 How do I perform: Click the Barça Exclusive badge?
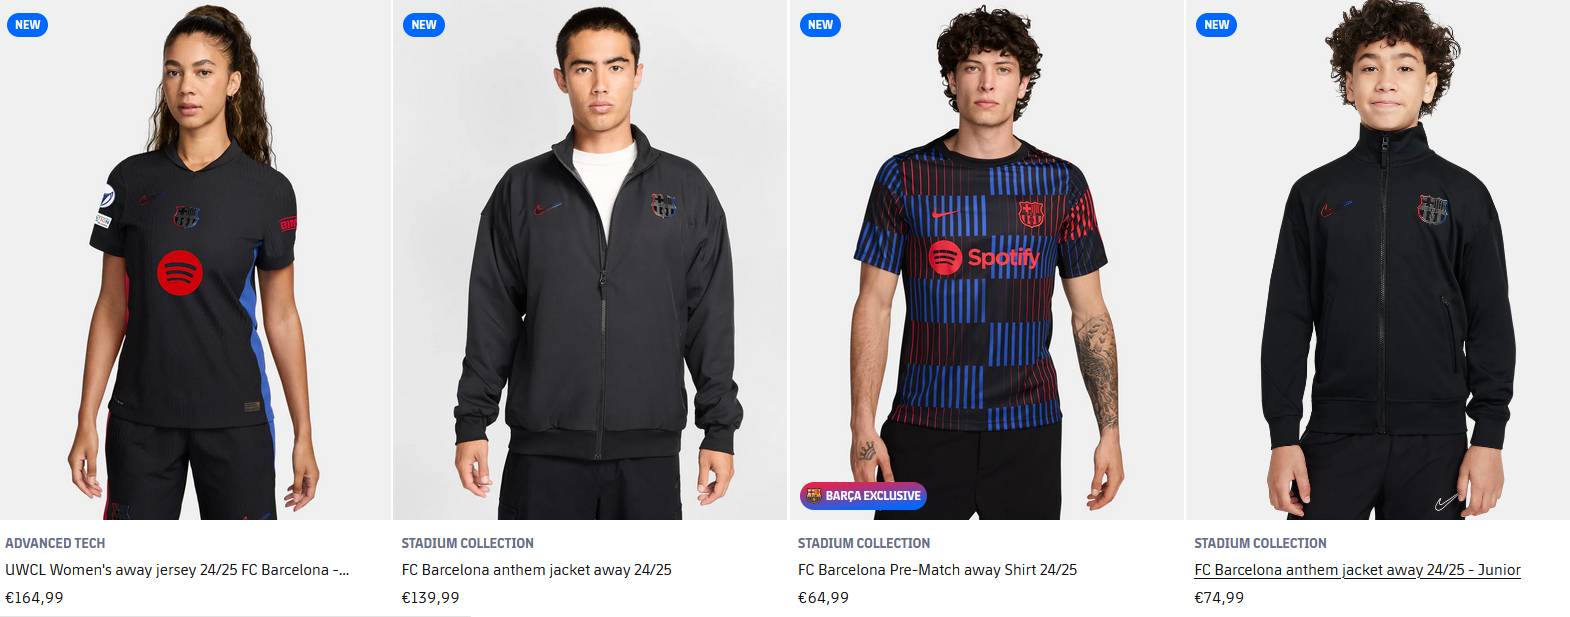[x=863, y=496]
